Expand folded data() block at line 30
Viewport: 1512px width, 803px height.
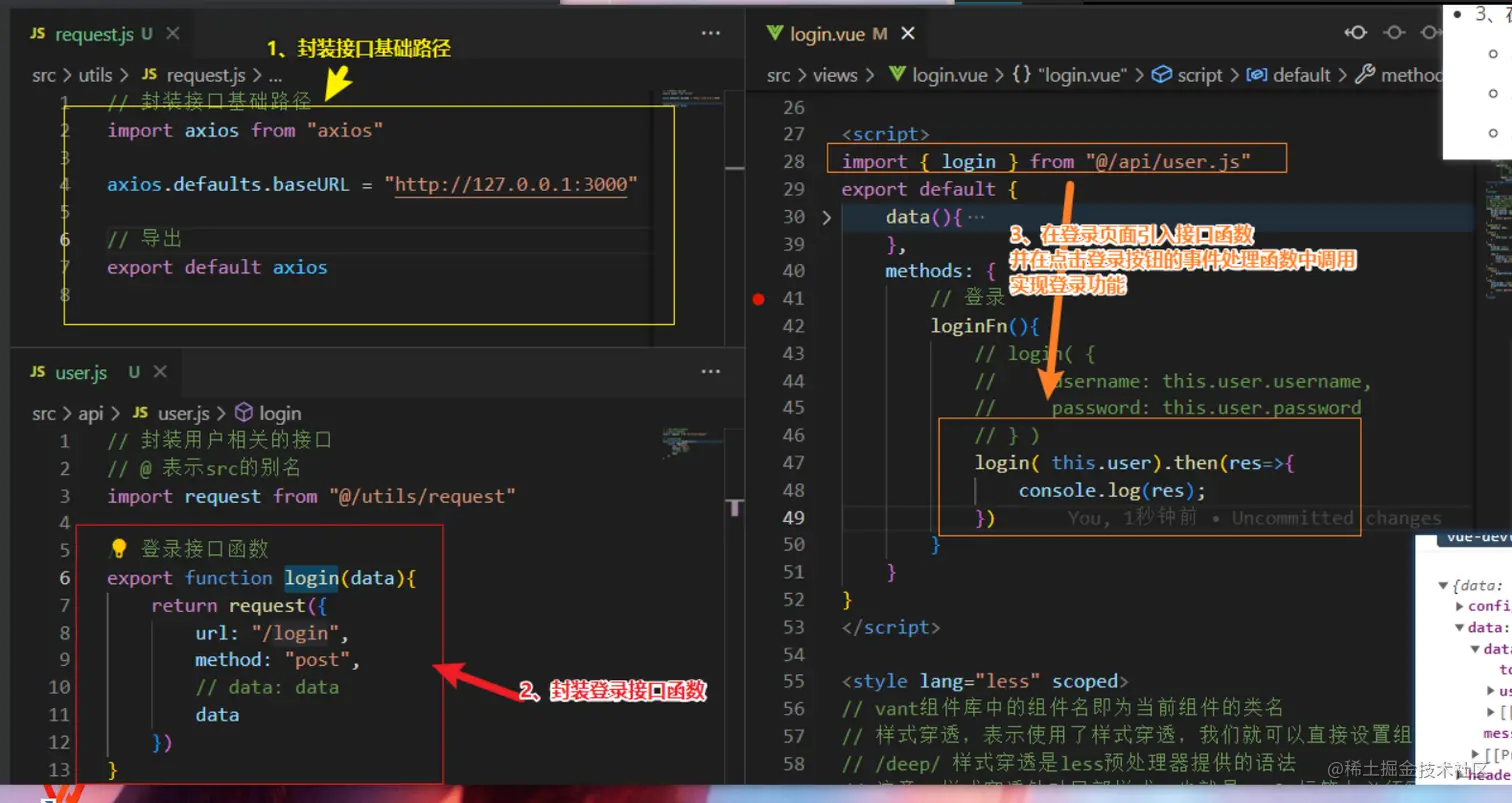(826, 217)
